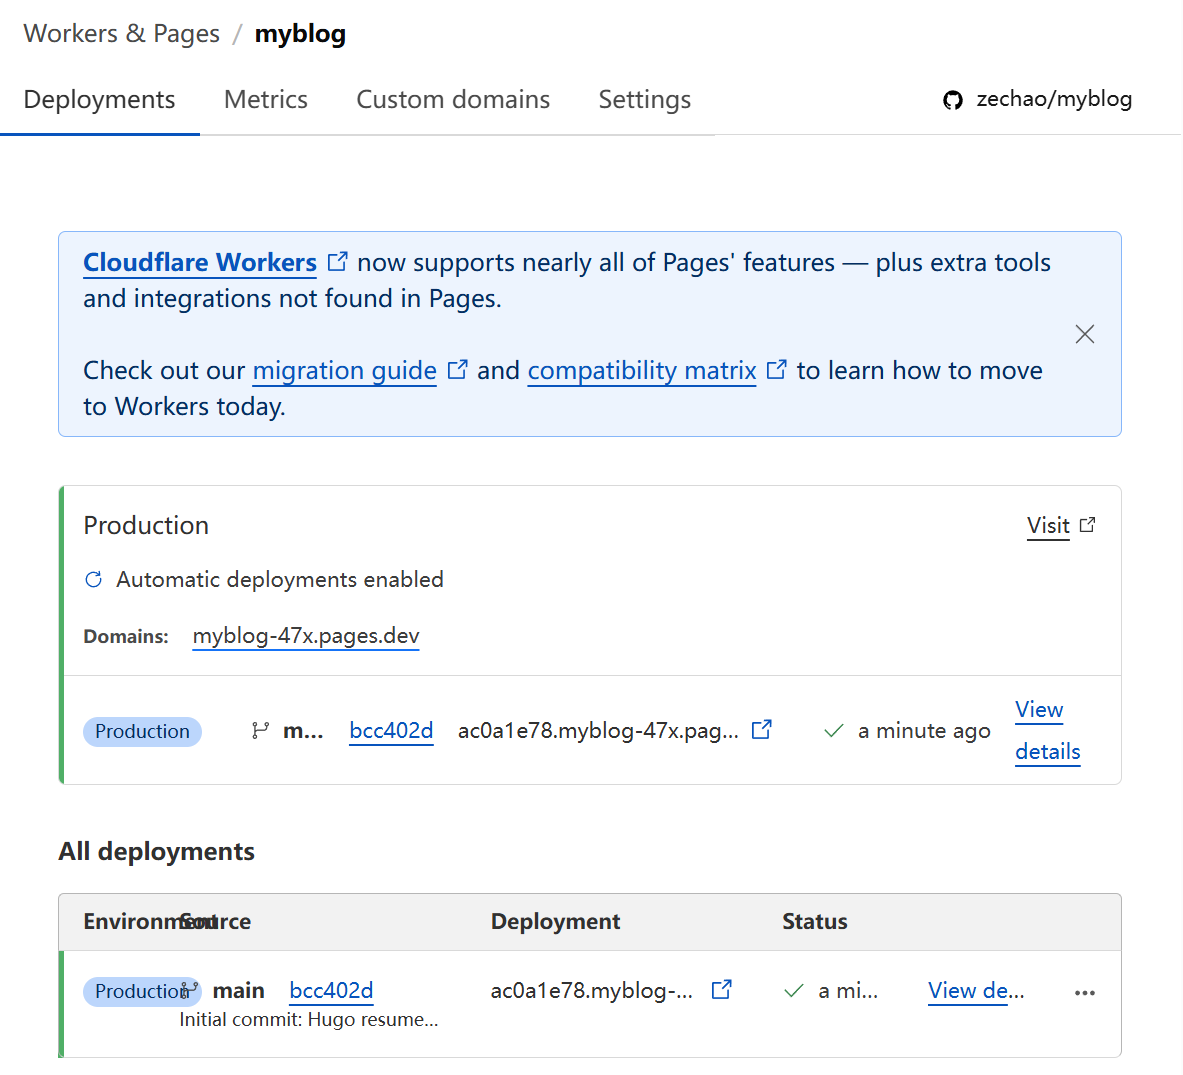Click the ac0a1e78.myblog-47x.pag... deployment URL

598,731
